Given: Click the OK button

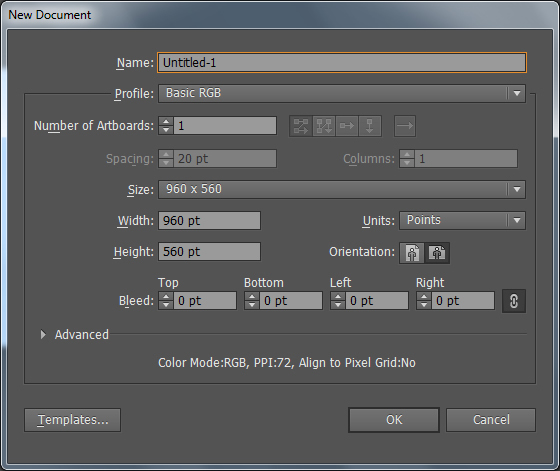Looking at the screenshot, I should 394,420.
